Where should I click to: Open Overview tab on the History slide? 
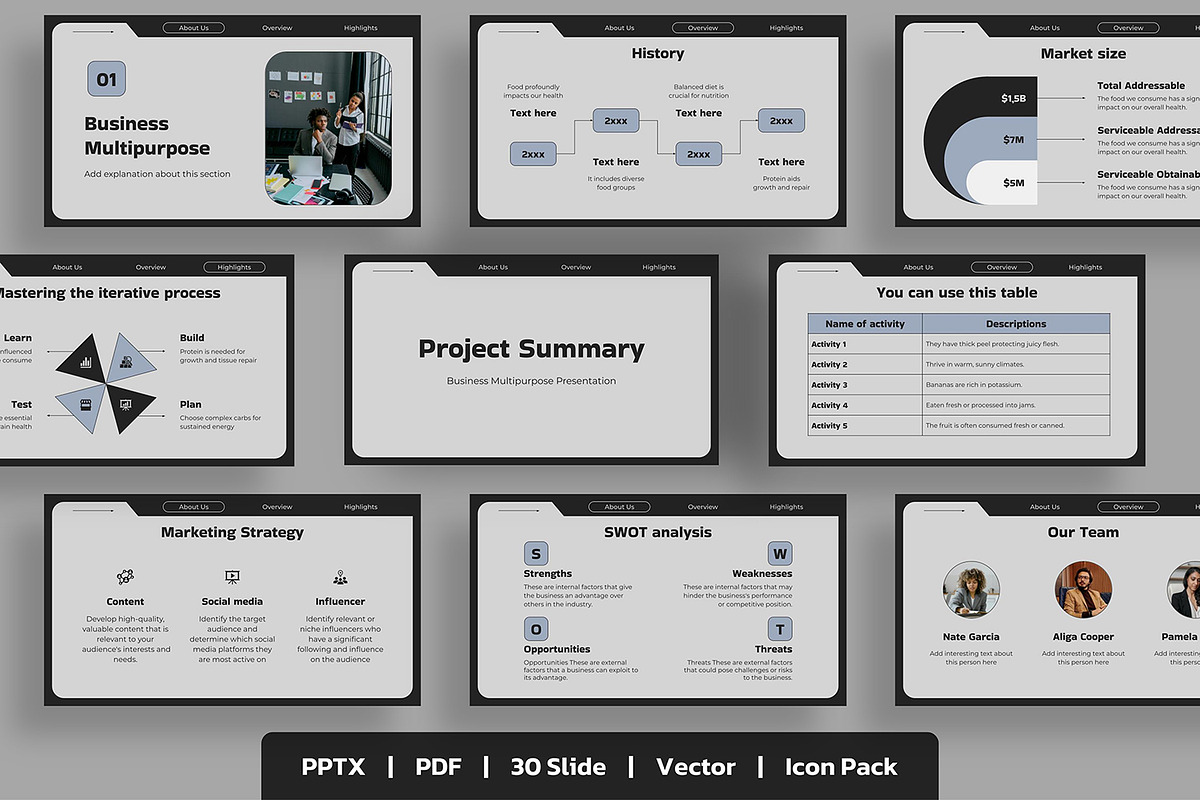pyautogui.click(x=703, y=28)
